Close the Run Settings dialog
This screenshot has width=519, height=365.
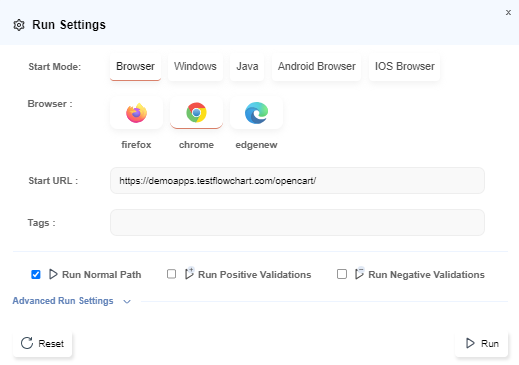pyautogui.click(x=508, y=13)
